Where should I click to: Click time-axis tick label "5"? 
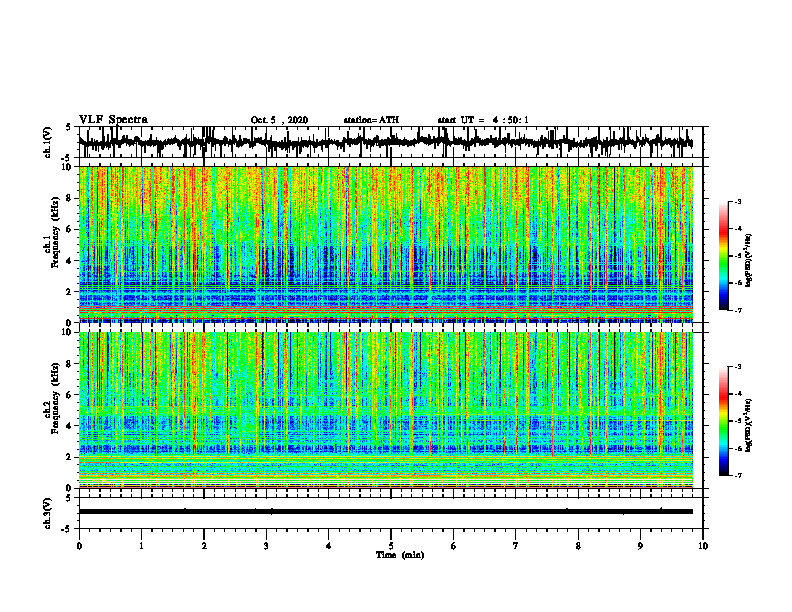pyautogui.click(x=391, y=546)
